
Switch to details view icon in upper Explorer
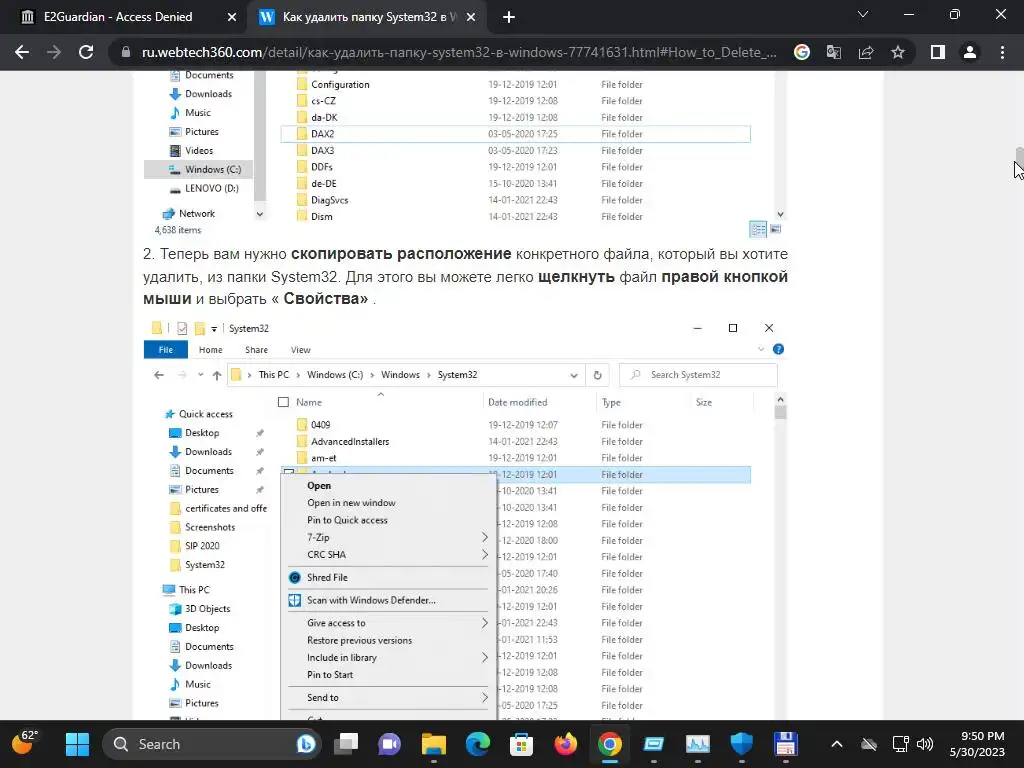click(758, 229)
